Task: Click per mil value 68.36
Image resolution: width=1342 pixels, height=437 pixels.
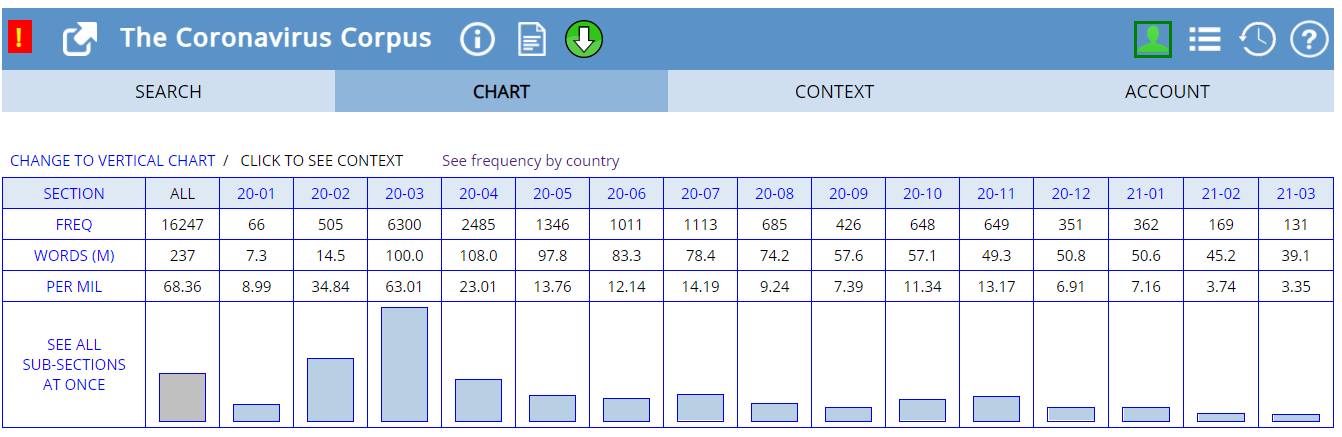Action: 182,286
